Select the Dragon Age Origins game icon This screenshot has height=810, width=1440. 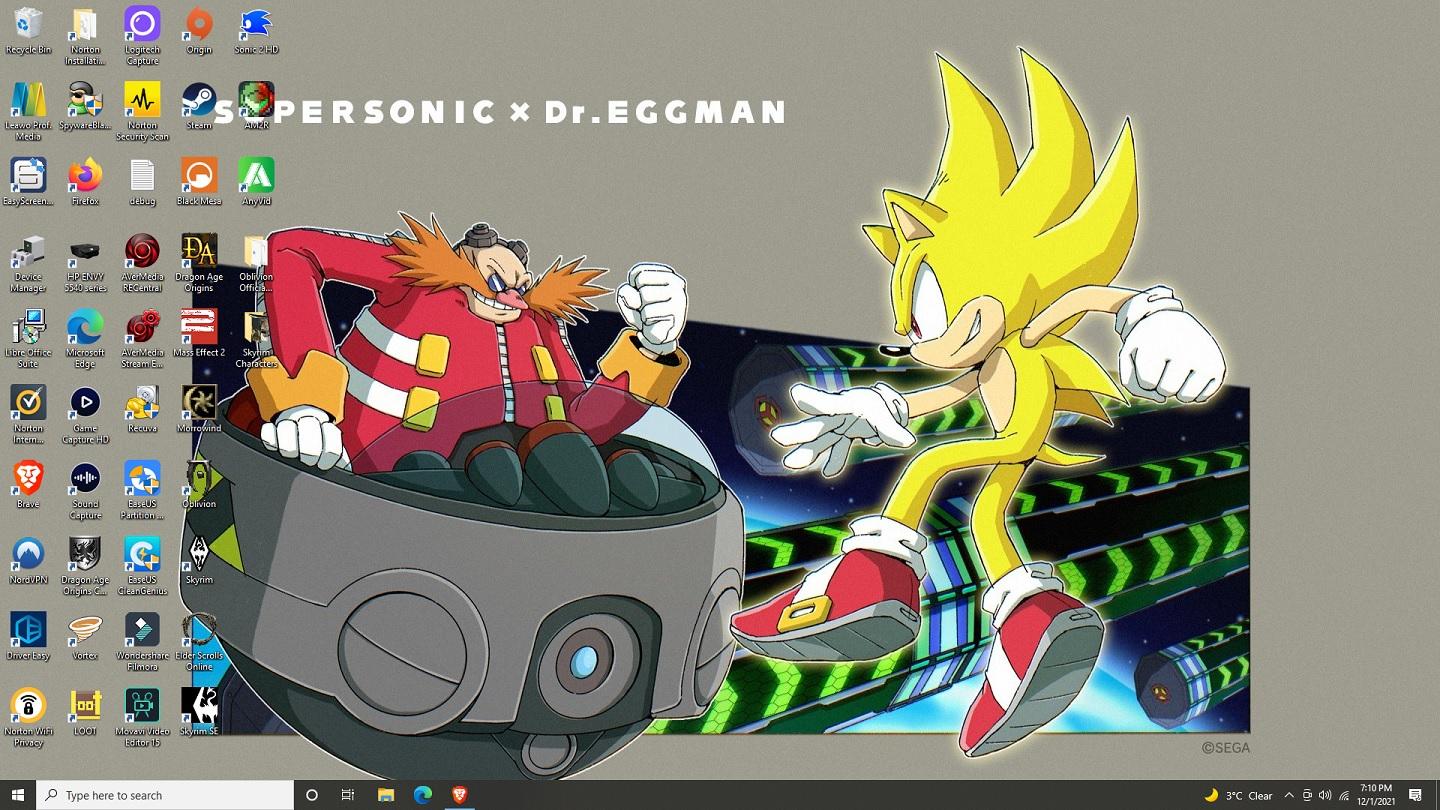pyautogui.click(x=199, y=263)
